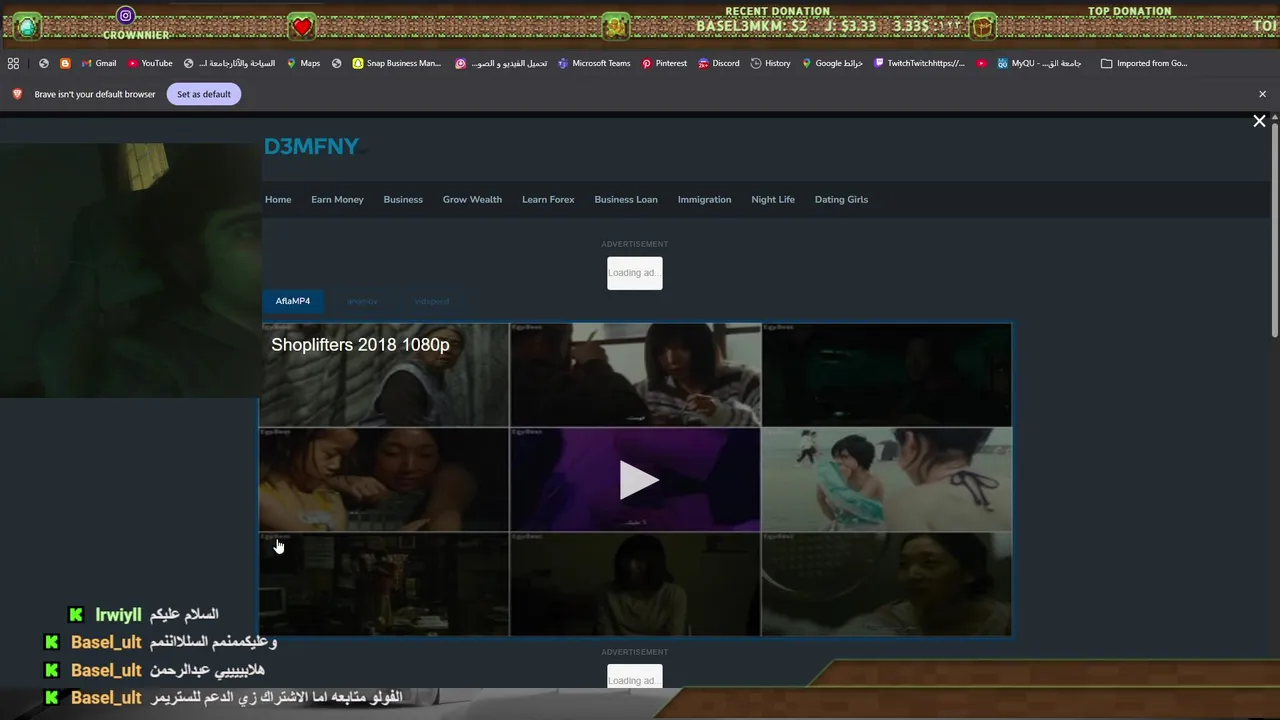Open the apps grid in bookmarks bar
This screenshot has height=720, width=1280.
click(13, 63)
